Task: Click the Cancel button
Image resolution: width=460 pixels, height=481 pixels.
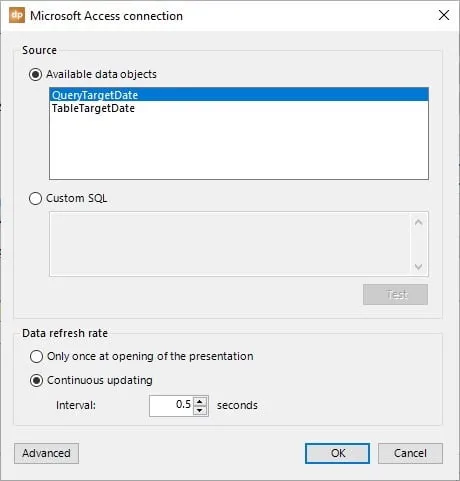Action: coord(410,453)
